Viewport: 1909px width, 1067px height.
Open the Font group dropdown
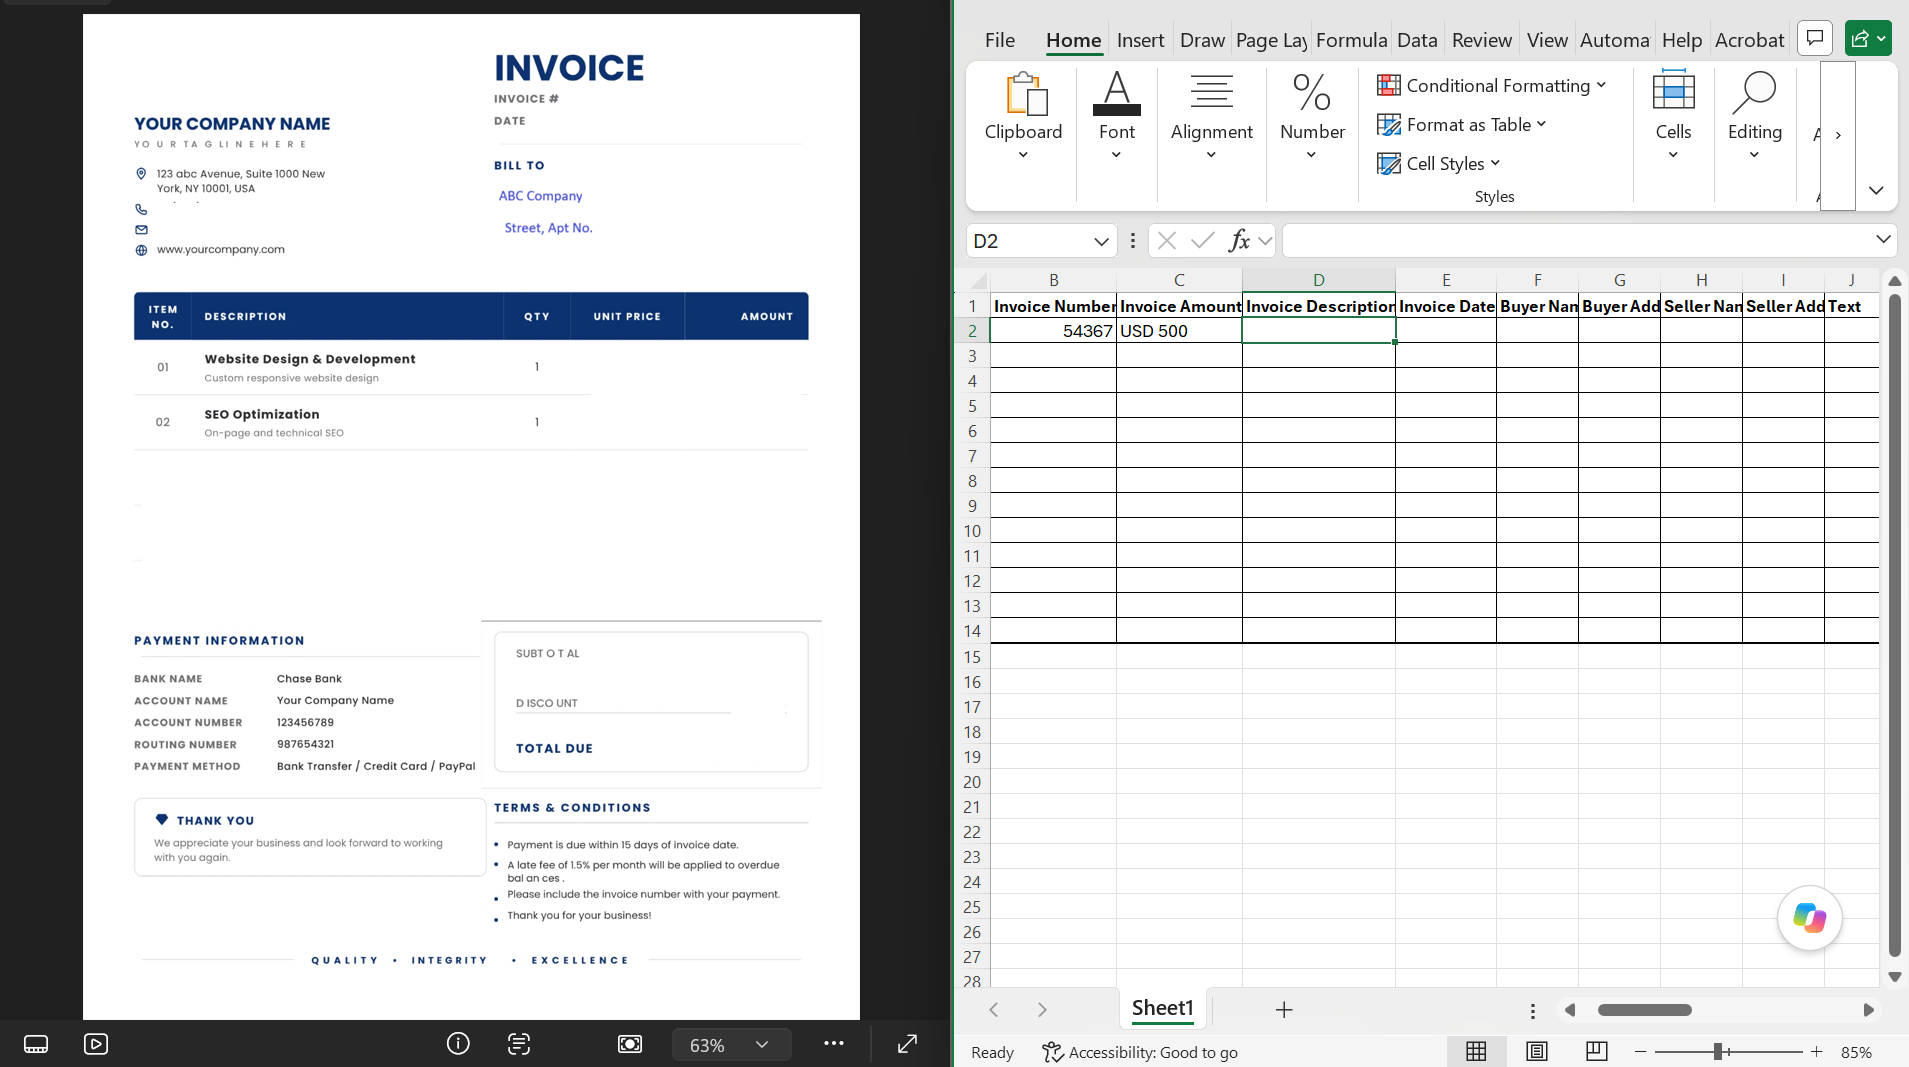click(1116, 116)
